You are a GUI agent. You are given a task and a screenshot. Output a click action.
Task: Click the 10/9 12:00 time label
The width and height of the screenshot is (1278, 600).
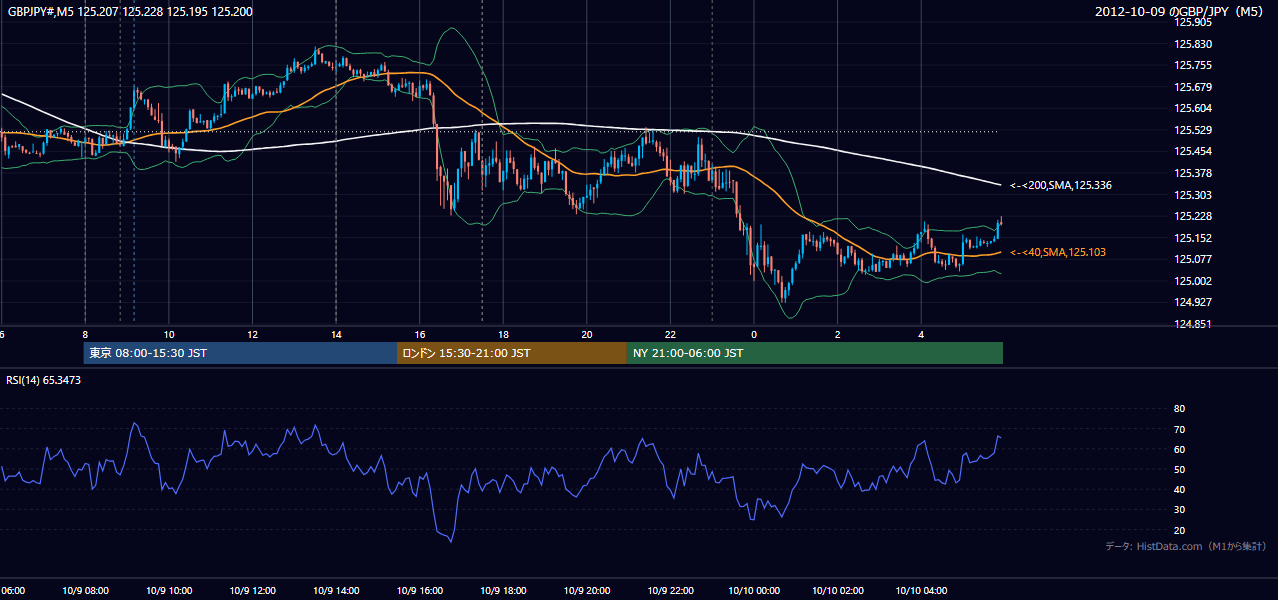(252, 591)
